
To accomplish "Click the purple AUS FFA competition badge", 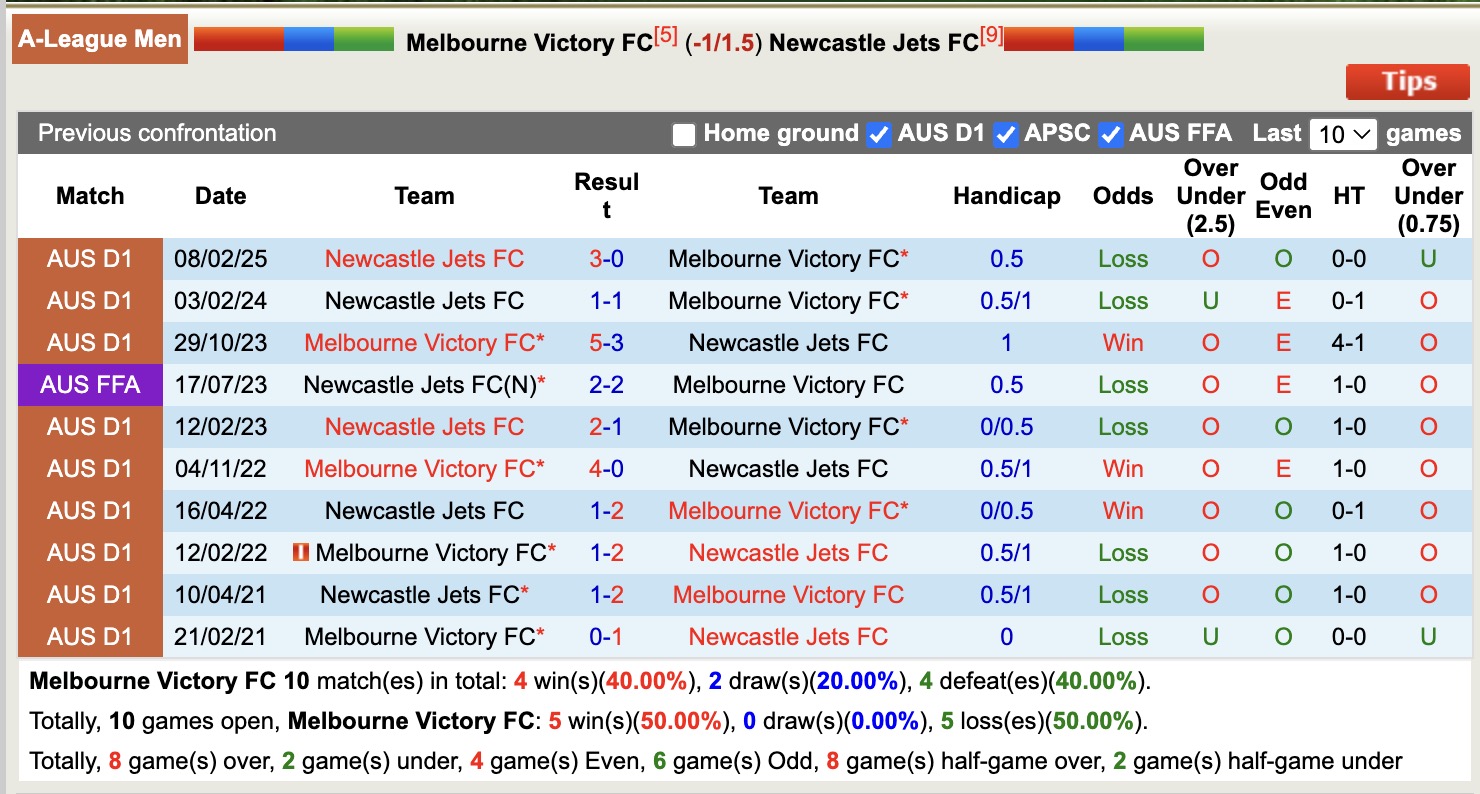I will [x=90, y=384].
